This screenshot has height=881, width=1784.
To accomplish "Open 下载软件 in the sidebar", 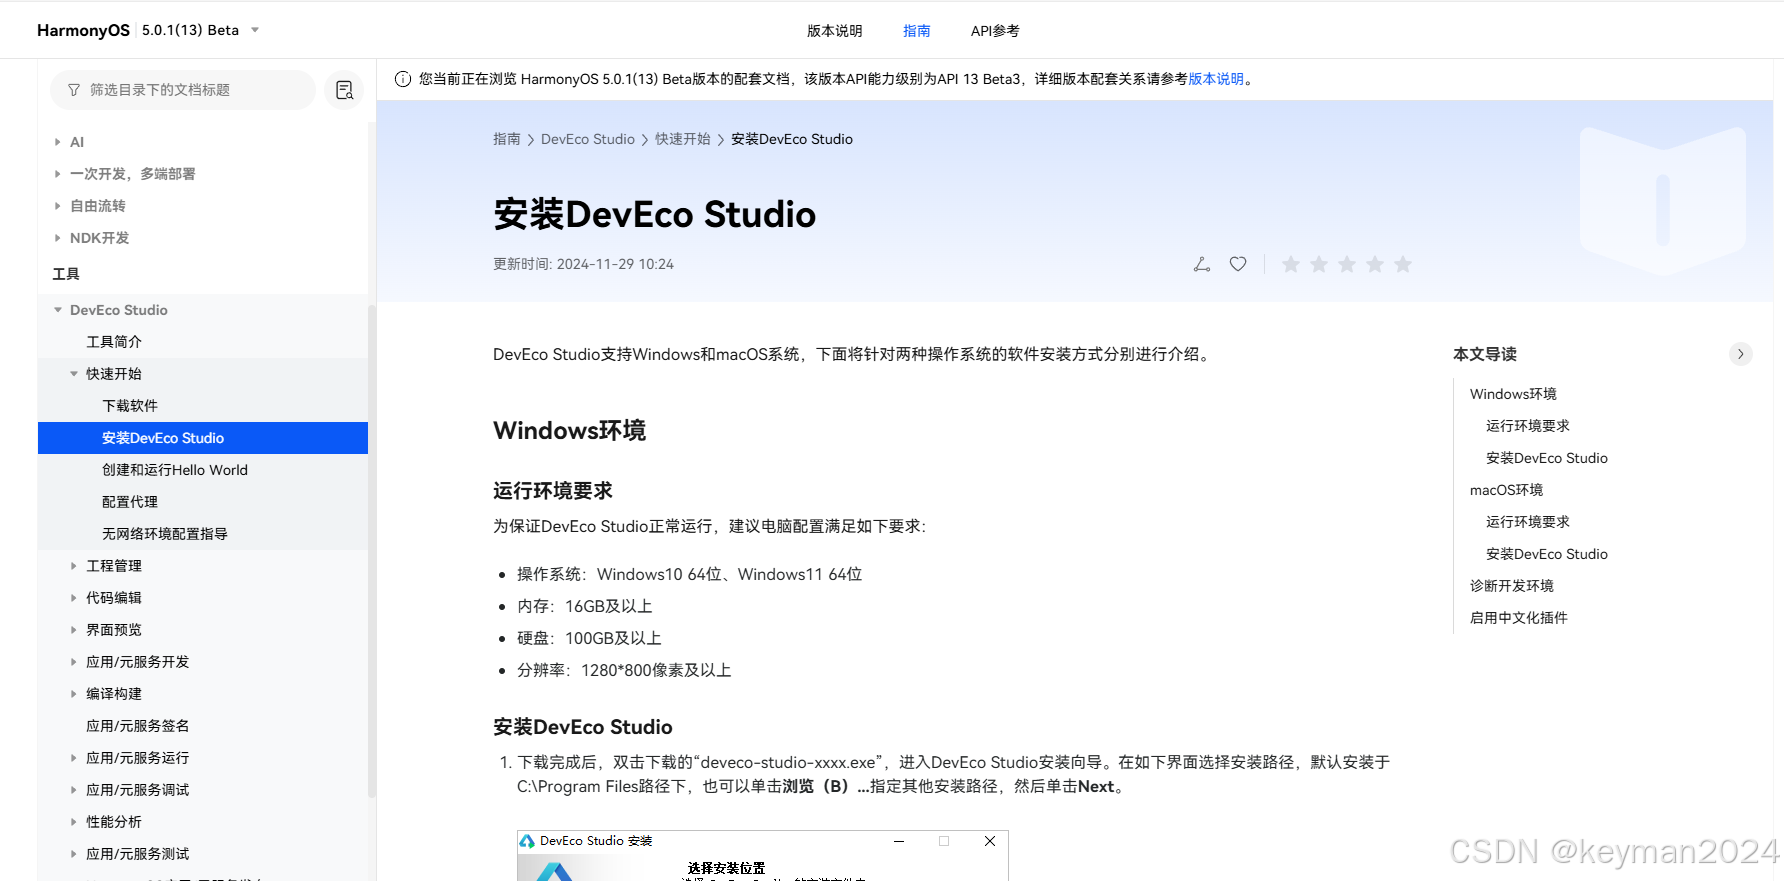I will (x=130, y=406).
